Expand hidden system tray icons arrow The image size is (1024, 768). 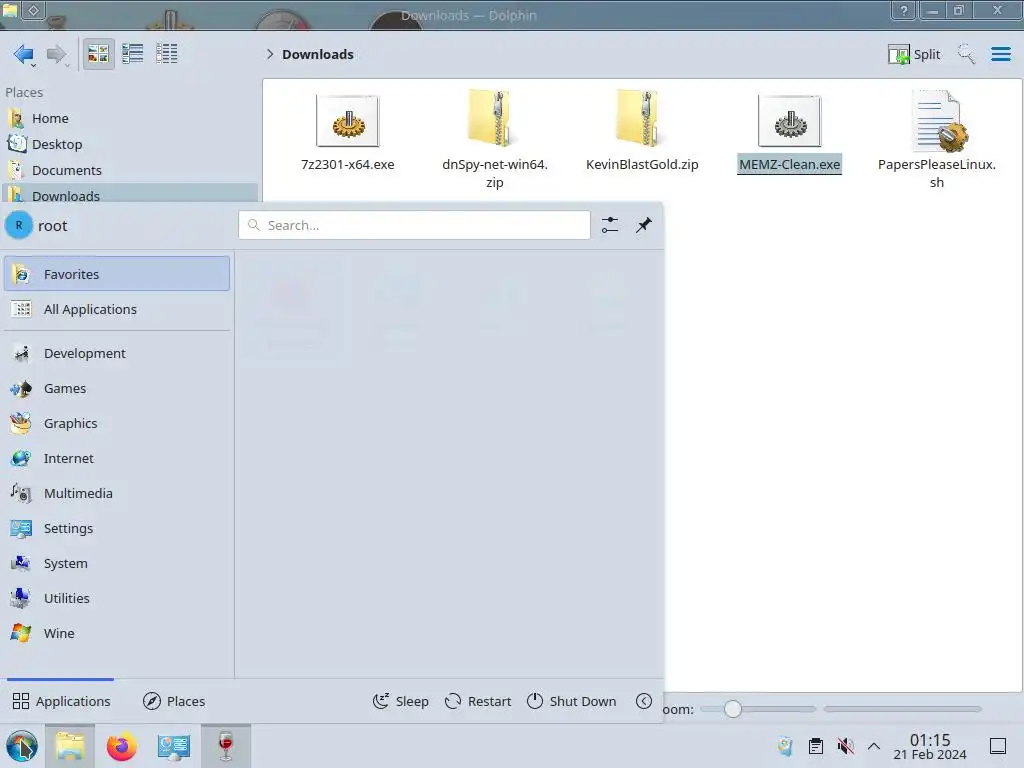coord(874,746)
